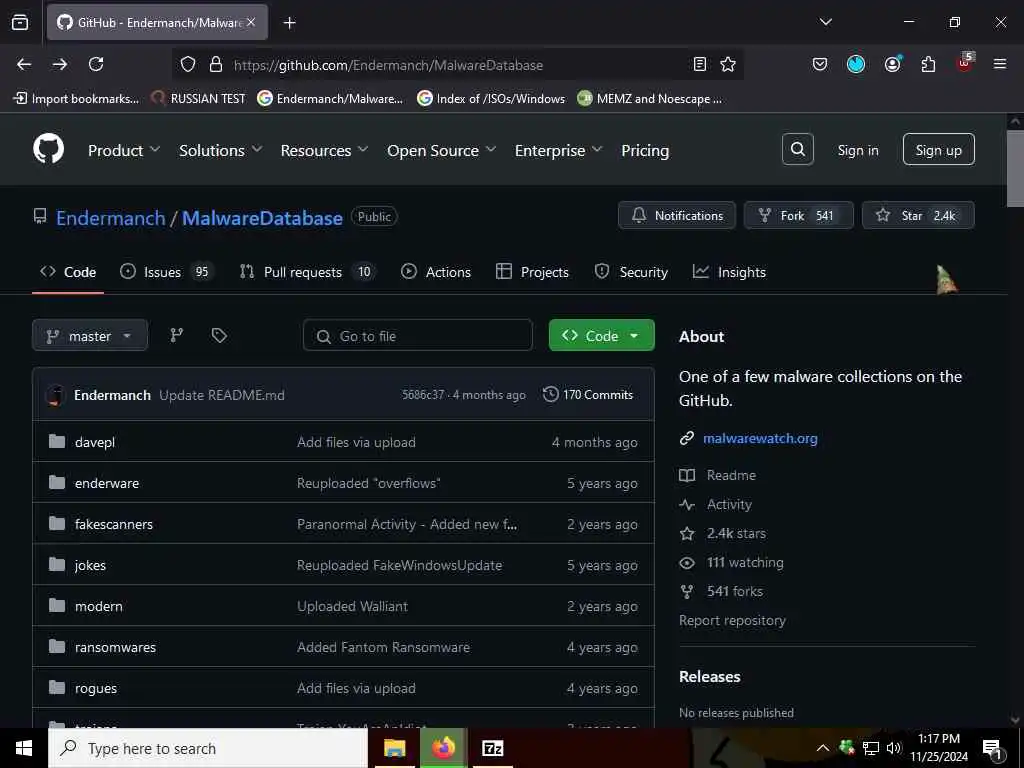Switch to the Security tab
1024x768 pixels.
coord(631,272)
